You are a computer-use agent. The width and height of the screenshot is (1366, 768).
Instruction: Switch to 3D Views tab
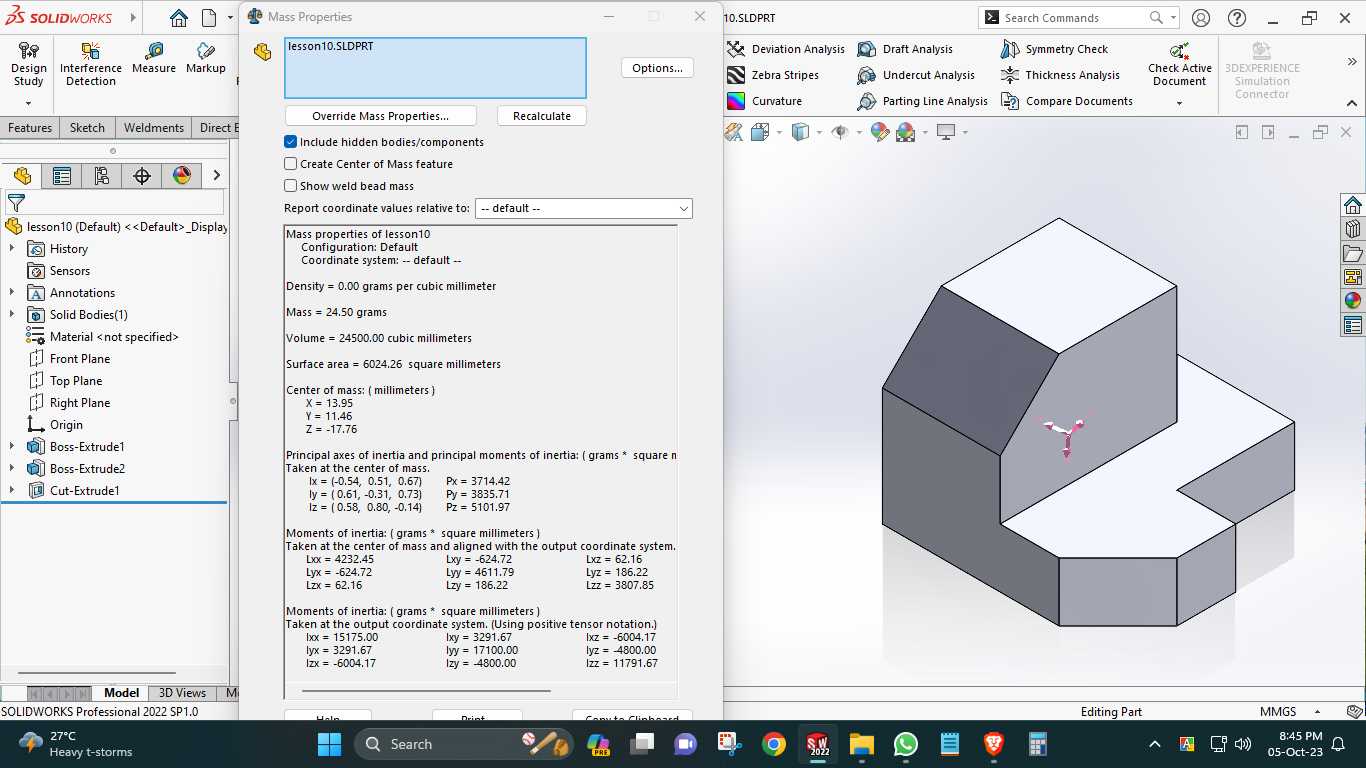pyautogui.click(x=182, y=693)
